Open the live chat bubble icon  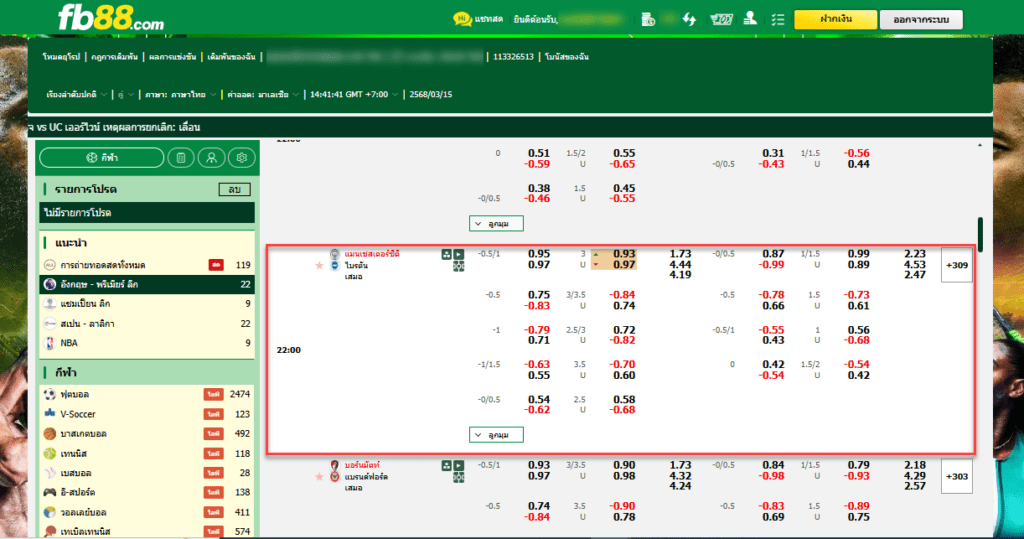point(462,19)
